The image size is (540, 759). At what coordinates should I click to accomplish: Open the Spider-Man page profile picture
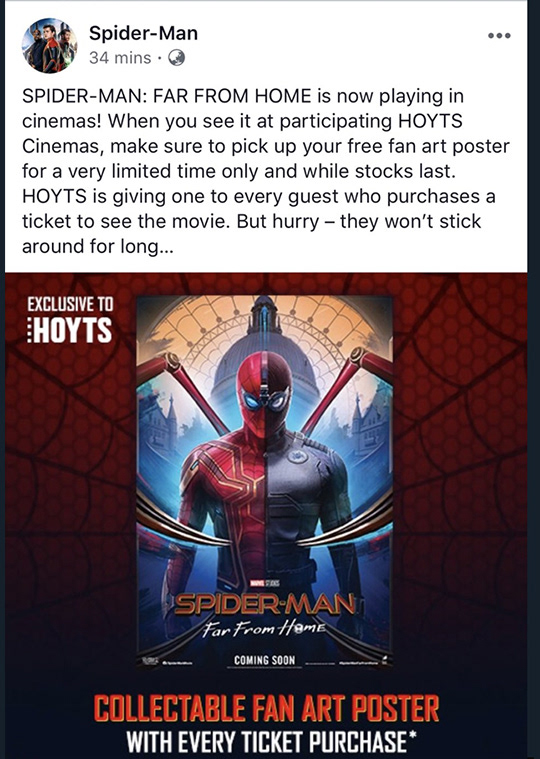[x=49, y=46]
